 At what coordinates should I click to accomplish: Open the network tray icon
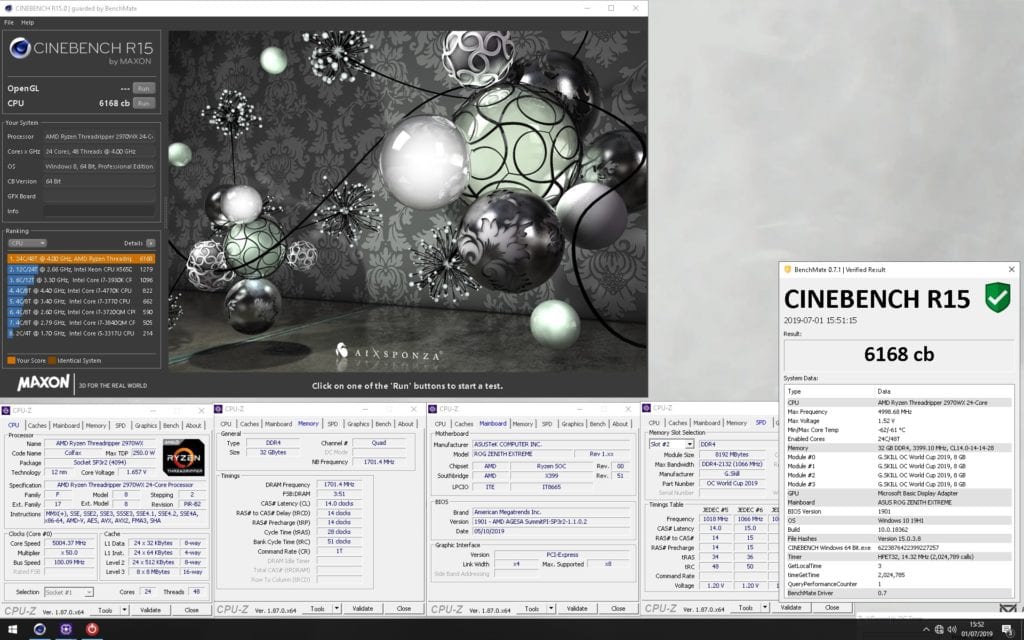click(x=939, y=630)
